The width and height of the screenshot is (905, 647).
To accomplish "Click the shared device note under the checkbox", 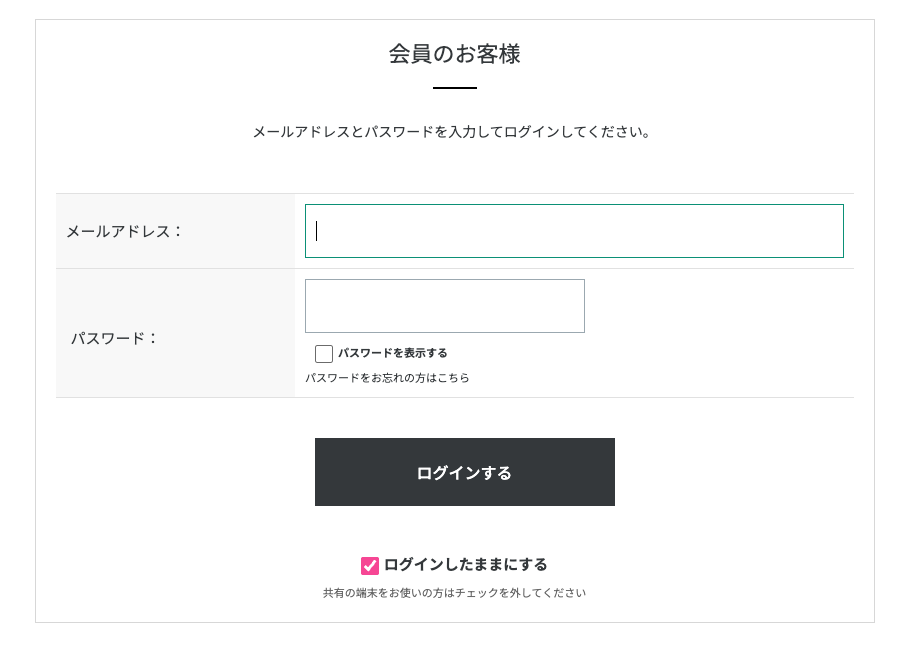I will [x=454, y=593].
